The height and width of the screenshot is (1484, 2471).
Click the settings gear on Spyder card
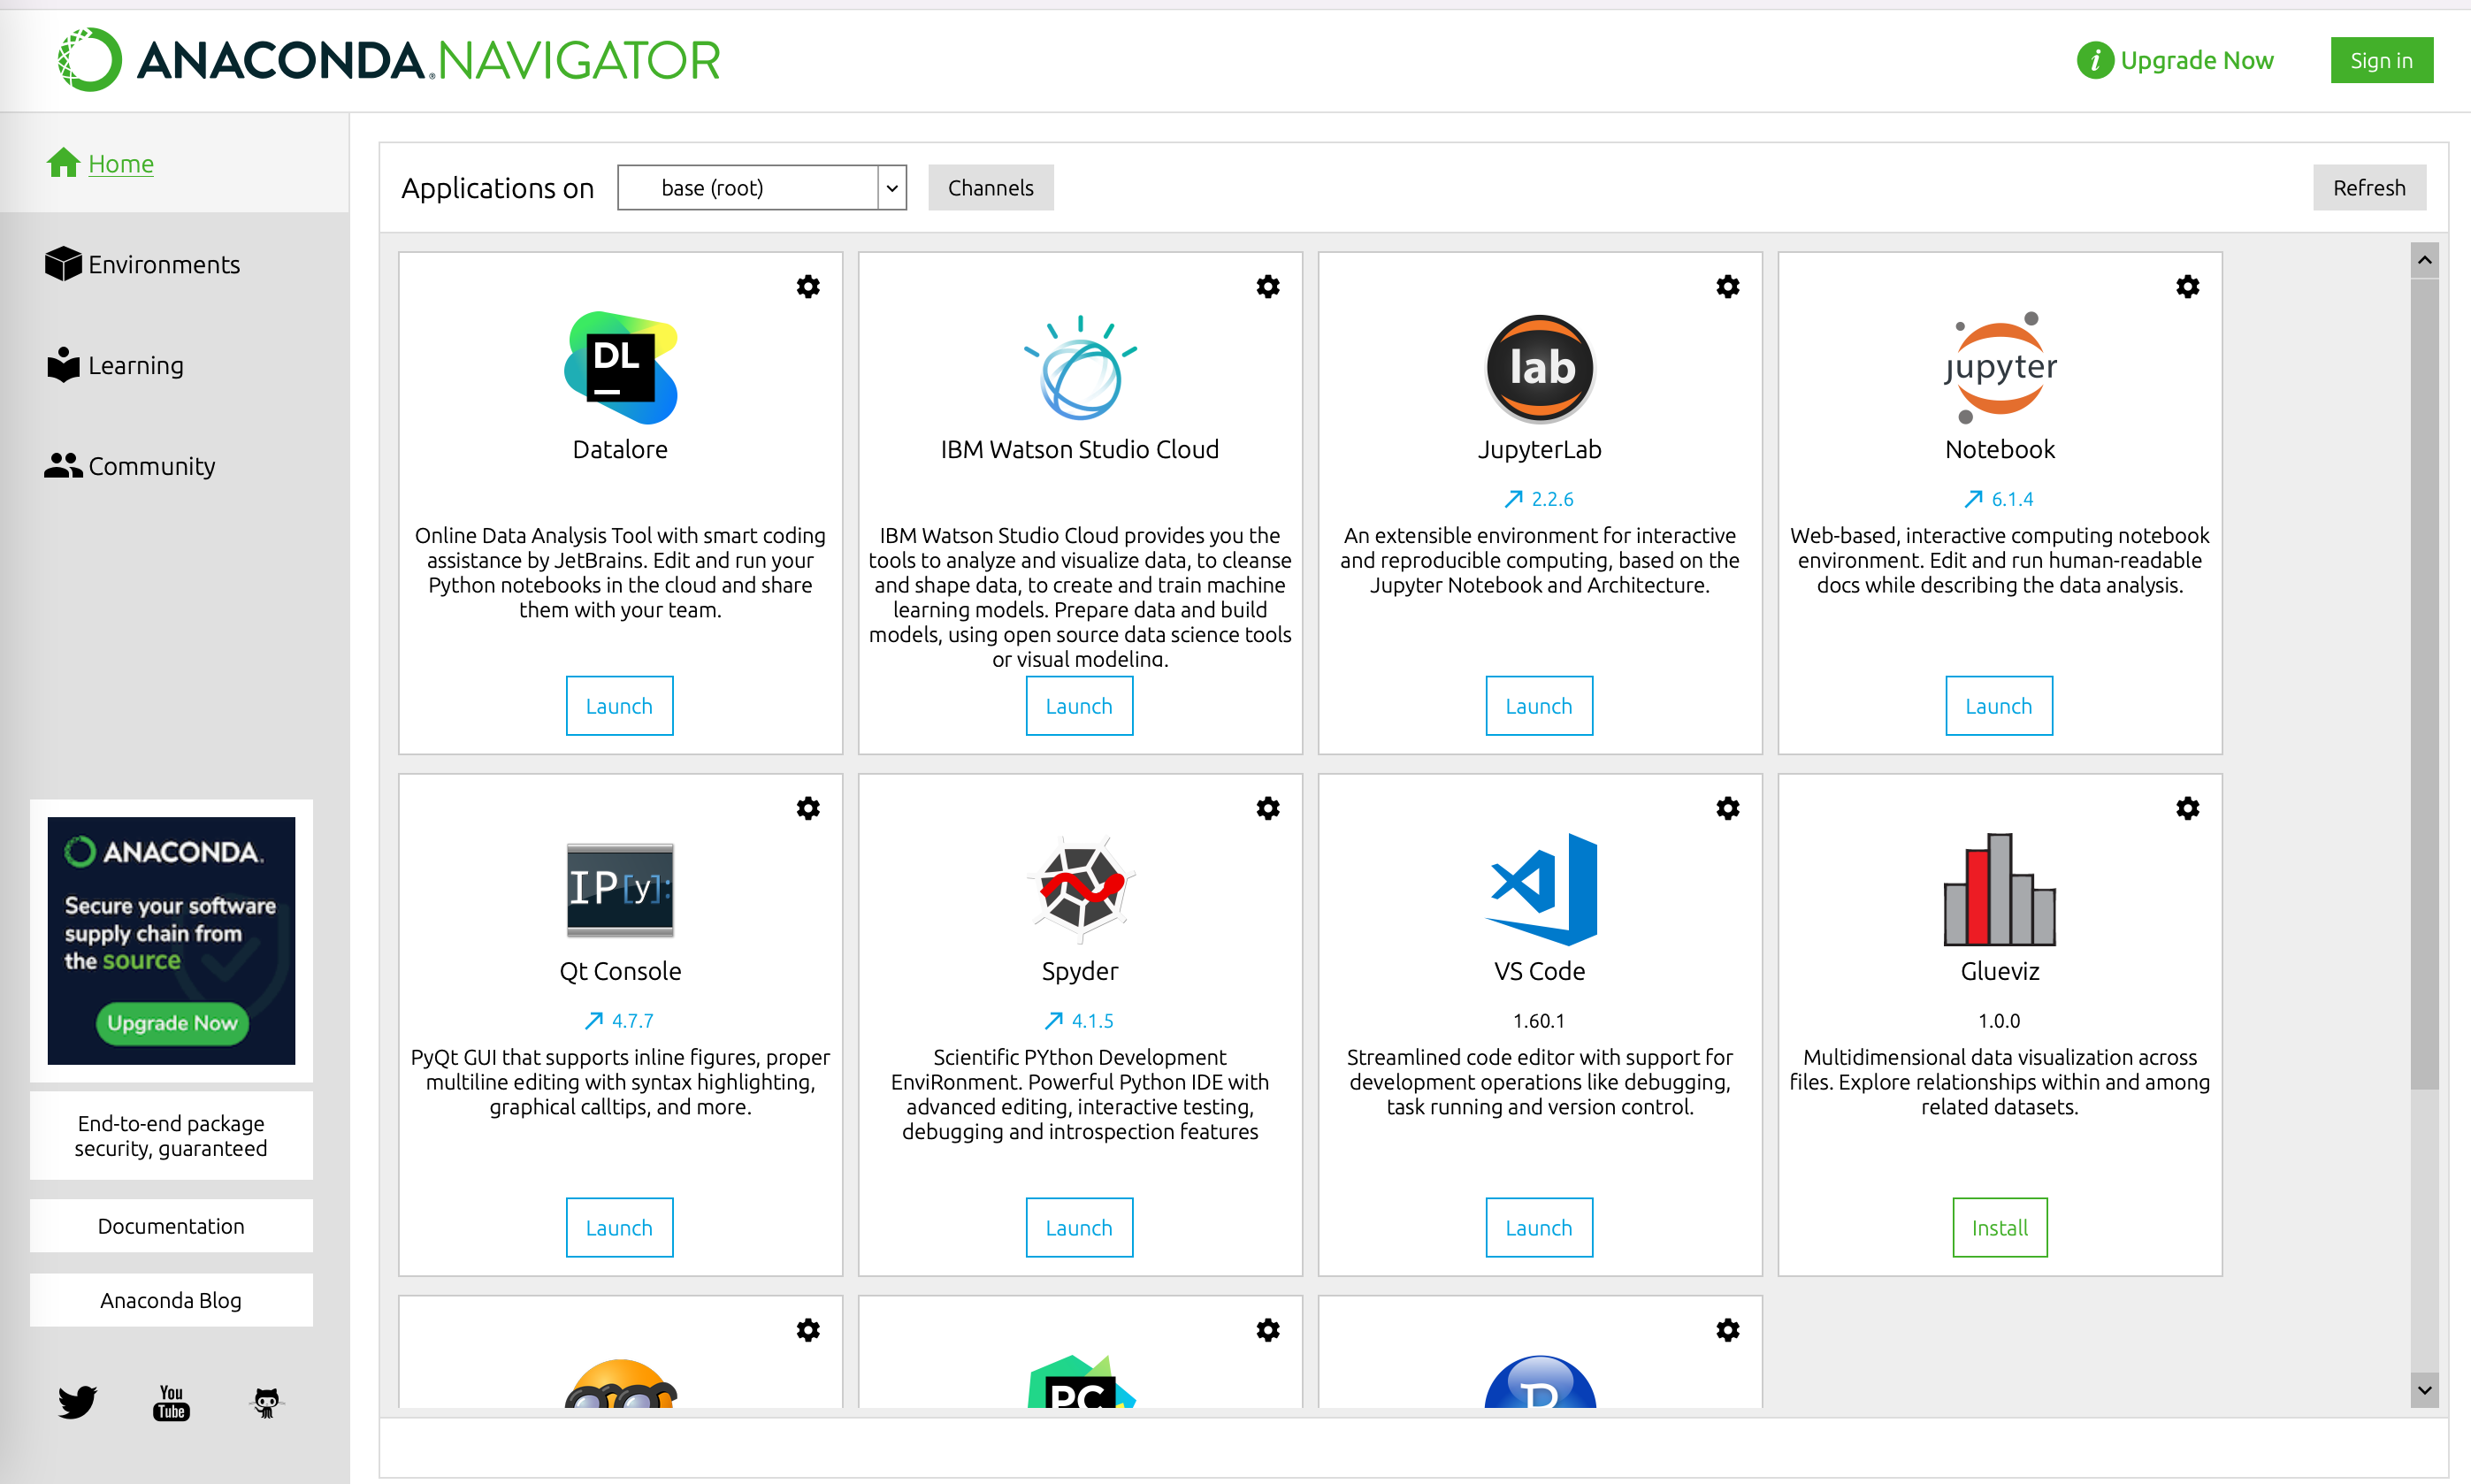(1269, 807)
